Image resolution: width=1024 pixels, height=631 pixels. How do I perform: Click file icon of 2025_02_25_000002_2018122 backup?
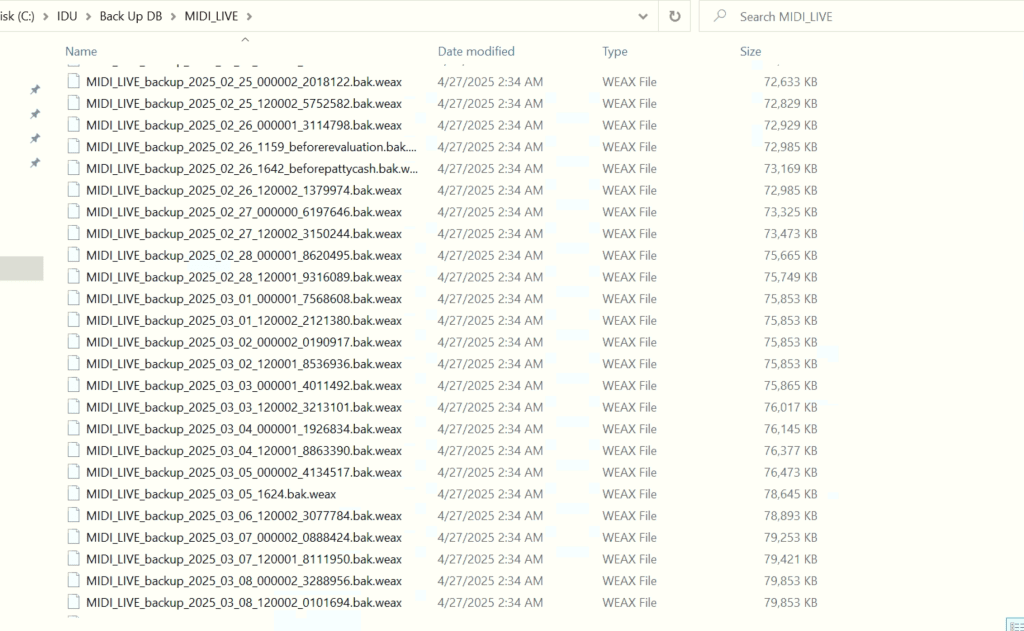(74, 82)
